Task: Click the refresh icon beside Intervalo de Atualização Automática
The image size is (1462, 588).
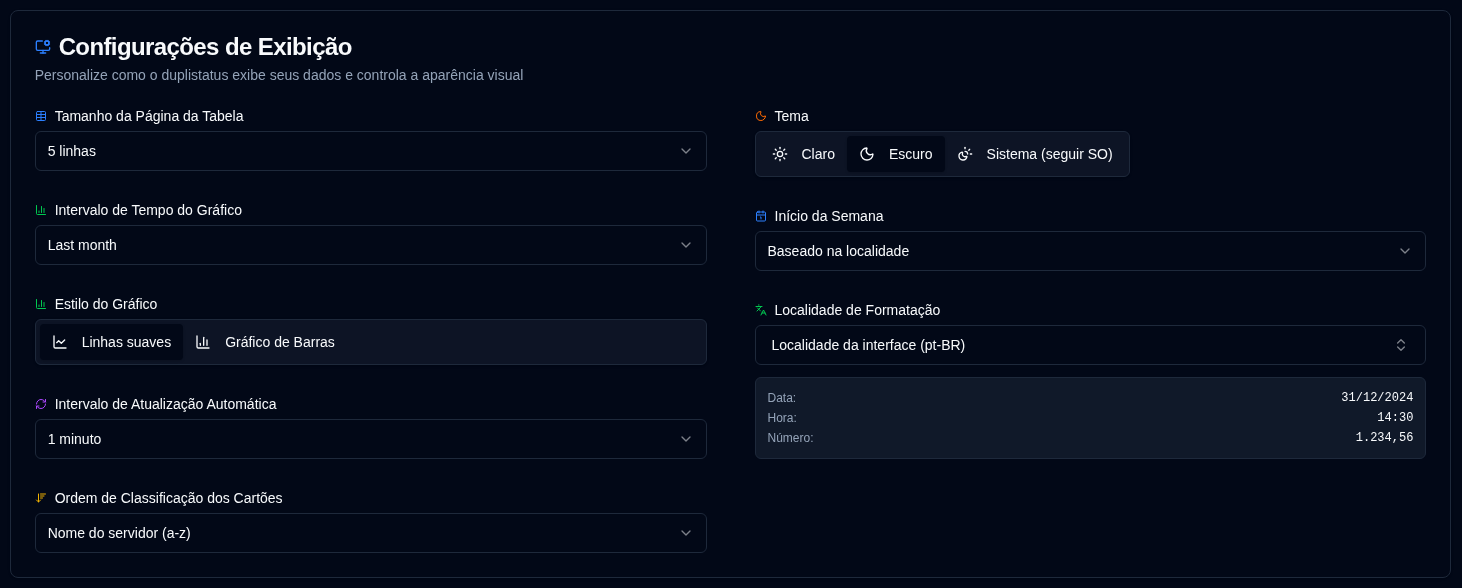Action: [x=41, y=404]
